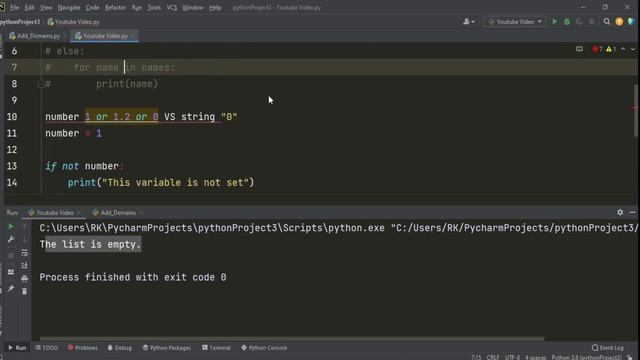Click the red errors count indicator

(x=598, y=49)
